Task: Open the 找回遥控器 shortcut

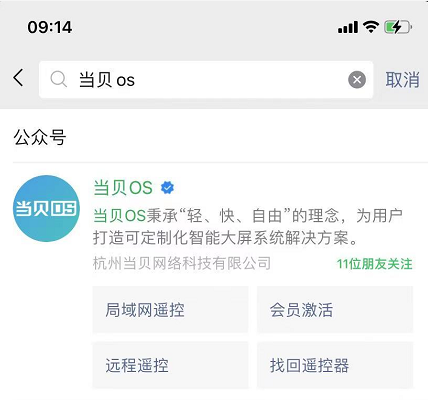Action: (335, 365)
